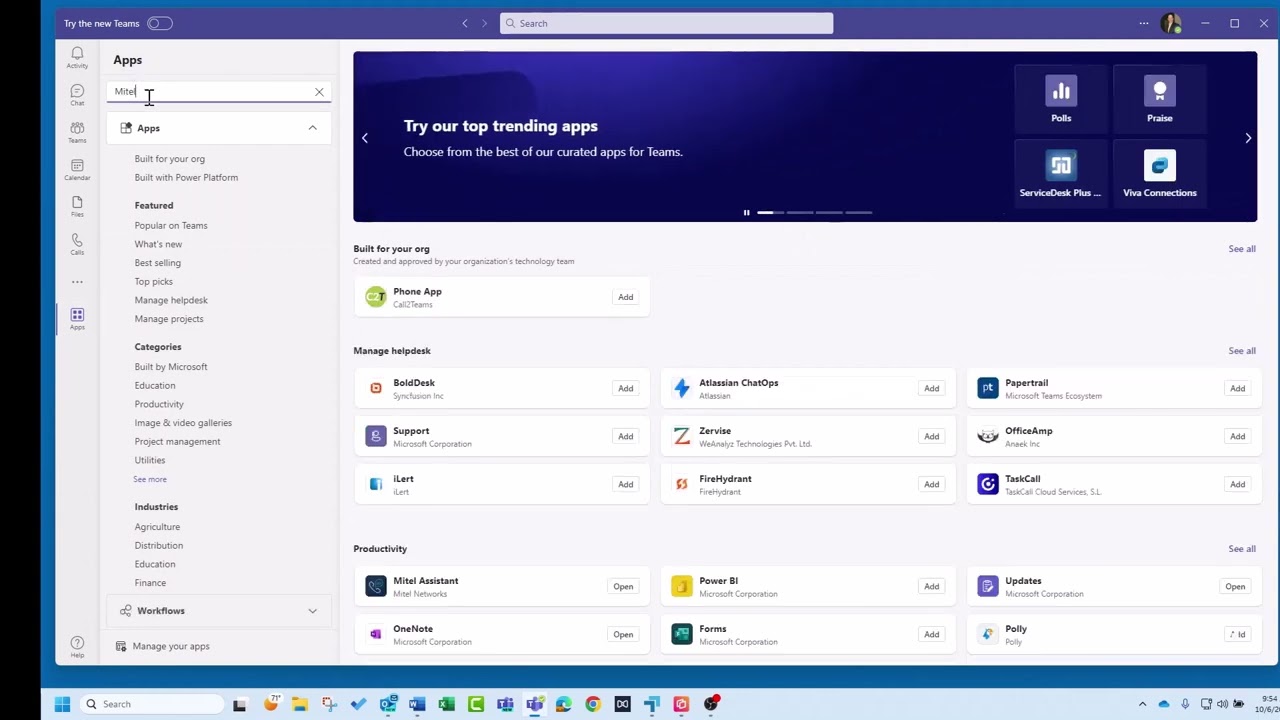This screenshot has width=1280, height=720.
Task: Select Built for your org filter
Action: [x=170, y=159]
